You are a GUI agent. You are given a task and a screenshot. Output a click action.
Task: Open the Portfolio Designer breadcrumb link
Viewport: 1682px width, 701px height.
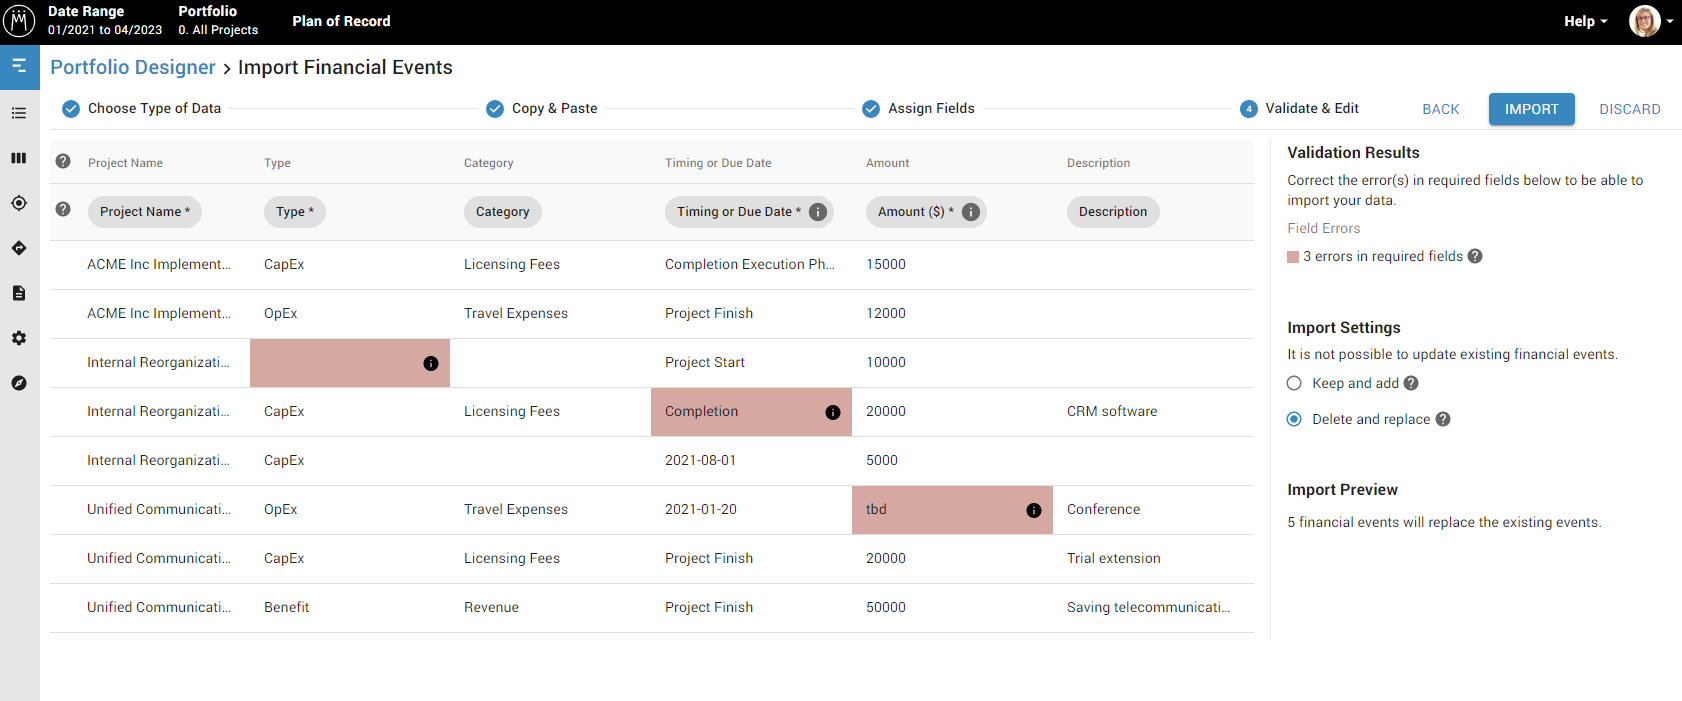coord(133,67)
